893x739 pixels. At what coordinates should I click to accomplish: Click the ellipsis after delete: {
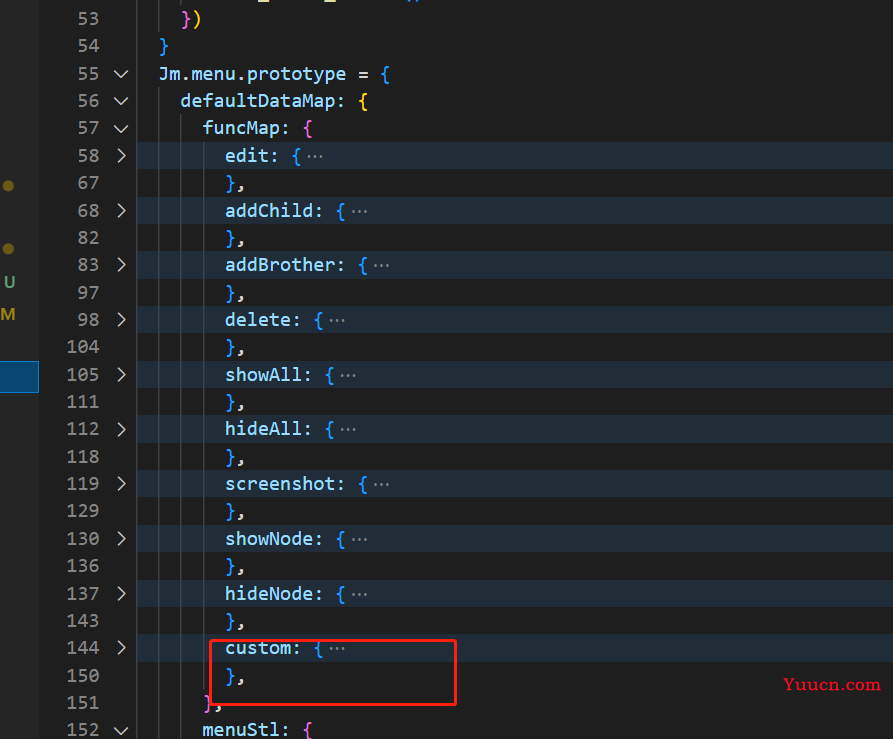click(x=337, y=321)
